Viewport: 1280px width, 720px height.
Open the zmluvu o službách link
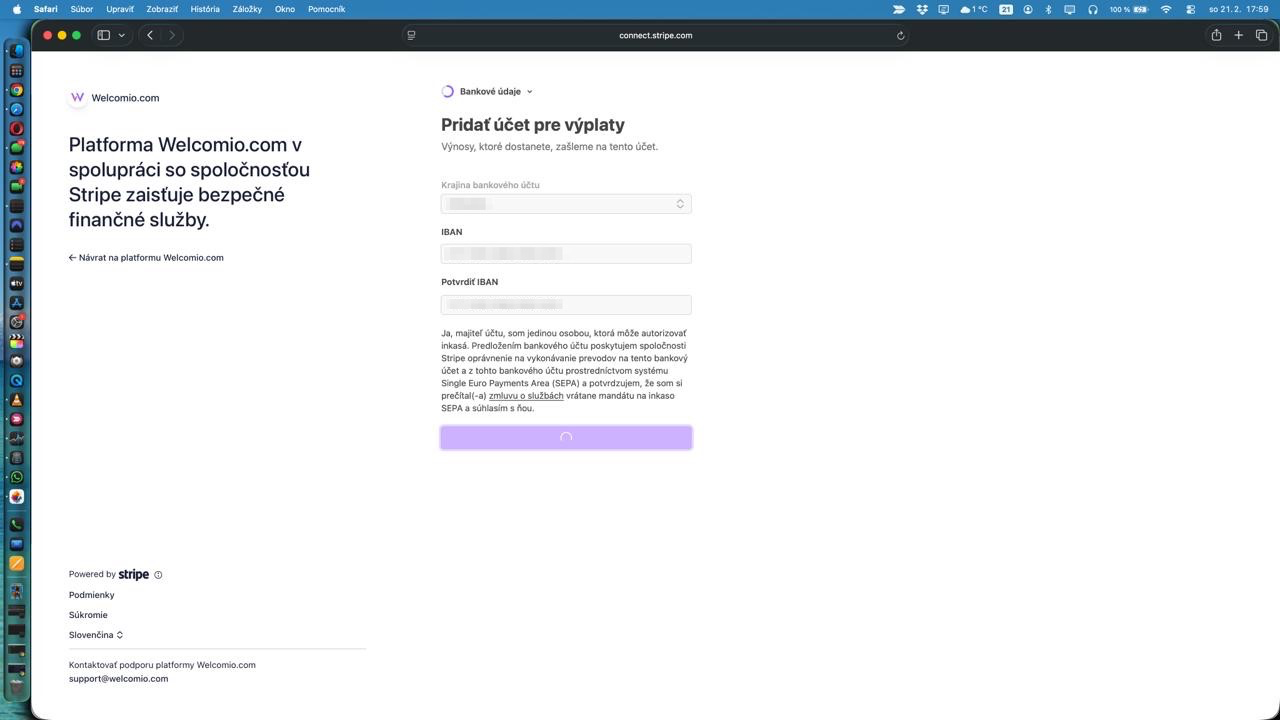point(526,396)
